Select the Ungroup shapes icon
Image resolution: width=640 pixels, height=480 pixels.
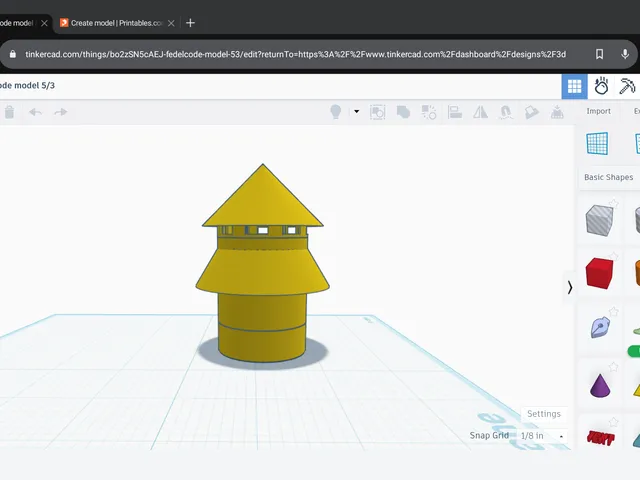(x=429, y=112)
